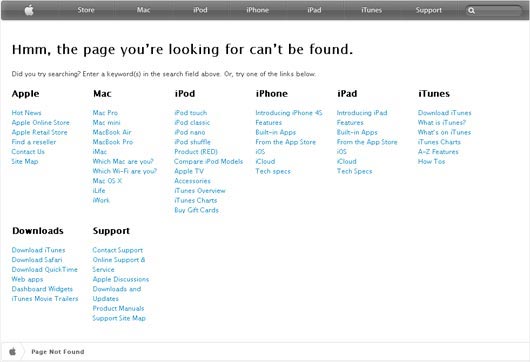Open the iTunes tab in the navigation bar
Image resolution: width=530 pixels, height=362 pixels.
[371, 10]
